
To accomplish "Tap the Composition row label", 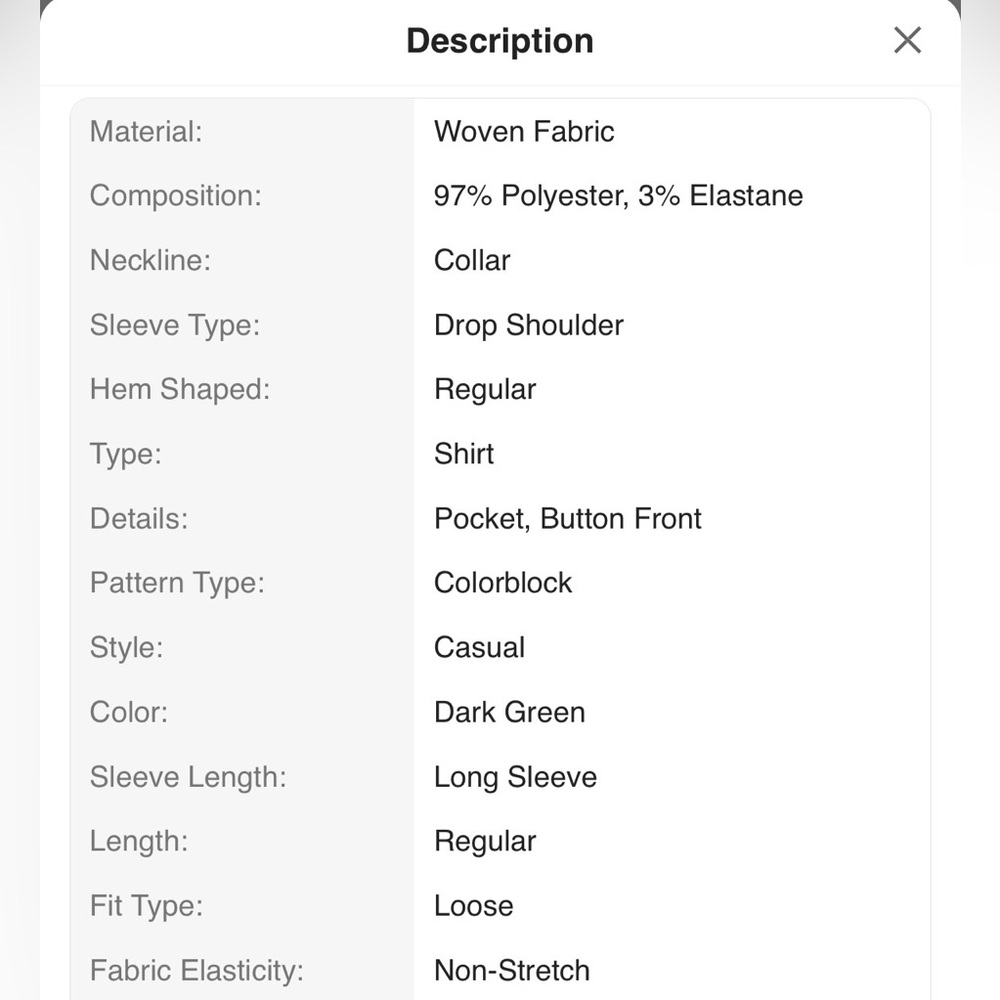I will [x=175, y=196].
